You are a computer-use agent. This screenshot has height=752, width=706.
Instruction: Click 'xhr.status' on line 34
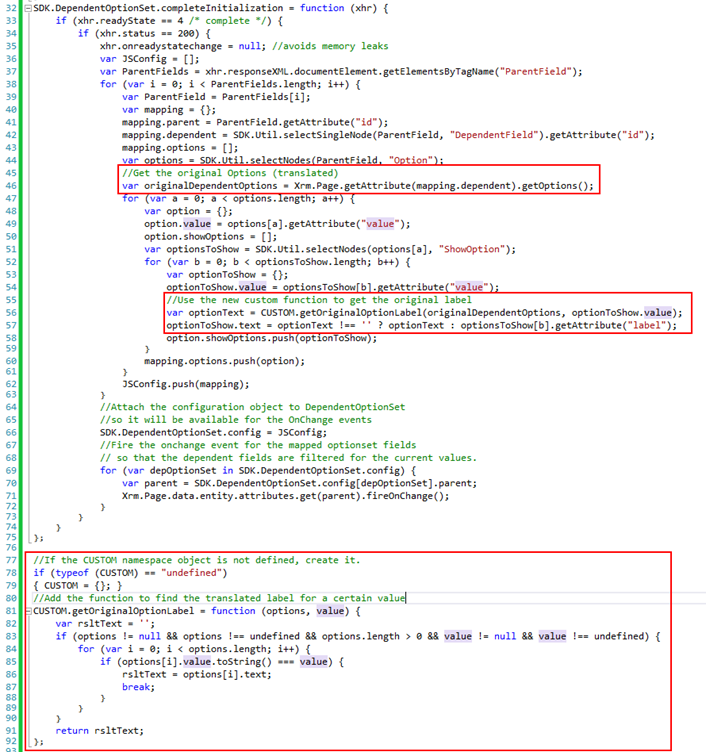[x=128, y=34]
